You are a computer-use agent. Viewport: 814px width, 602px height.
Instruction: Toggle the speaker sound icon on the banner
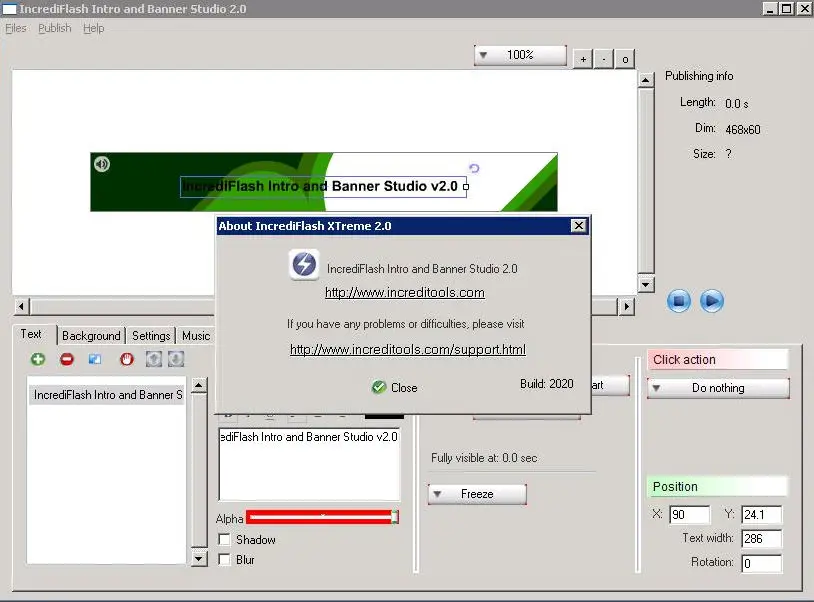click(x=102, y=164)
